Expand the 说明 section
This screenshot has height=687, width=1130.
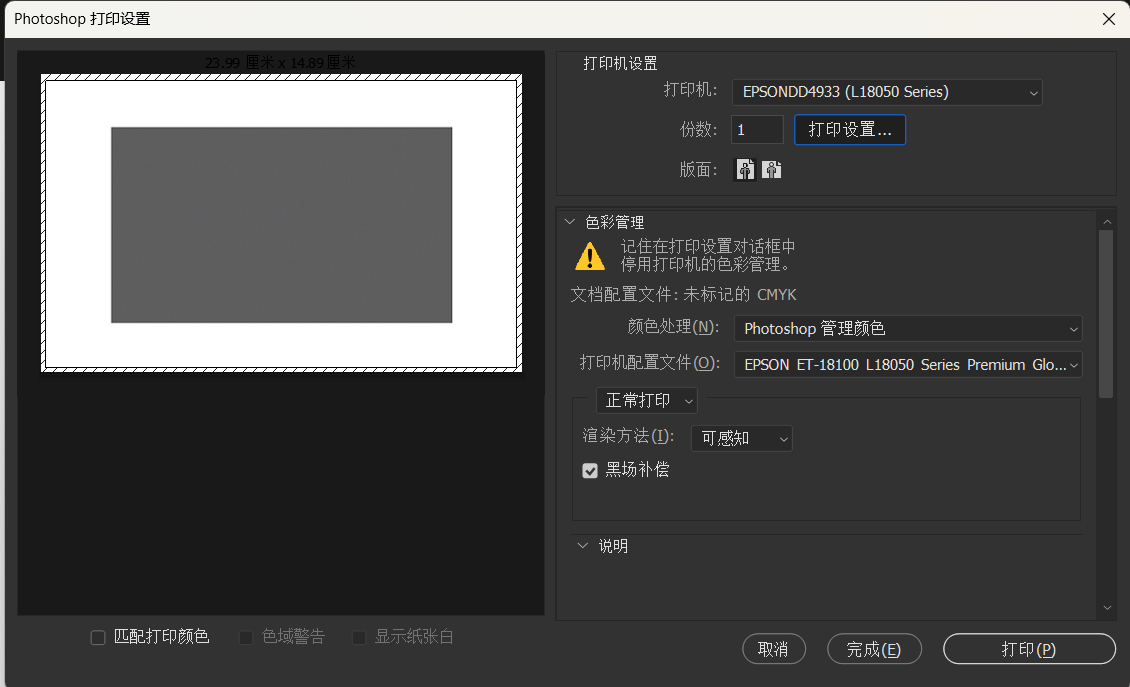point(583,546)
